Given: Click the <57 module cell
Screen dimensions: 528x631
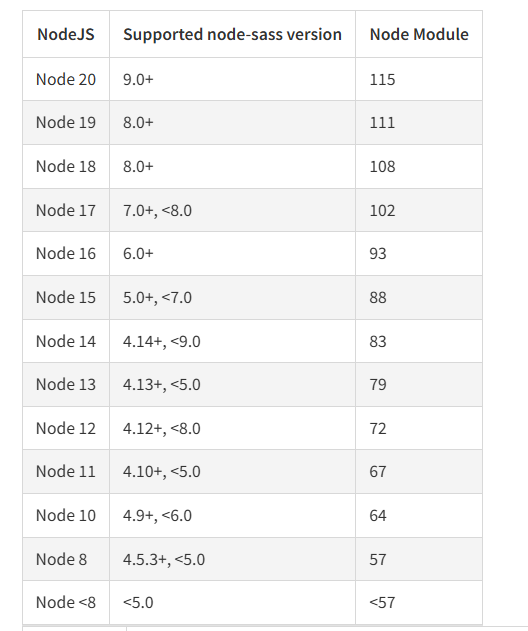Looking at the screenshot, I should click(419, 602).
